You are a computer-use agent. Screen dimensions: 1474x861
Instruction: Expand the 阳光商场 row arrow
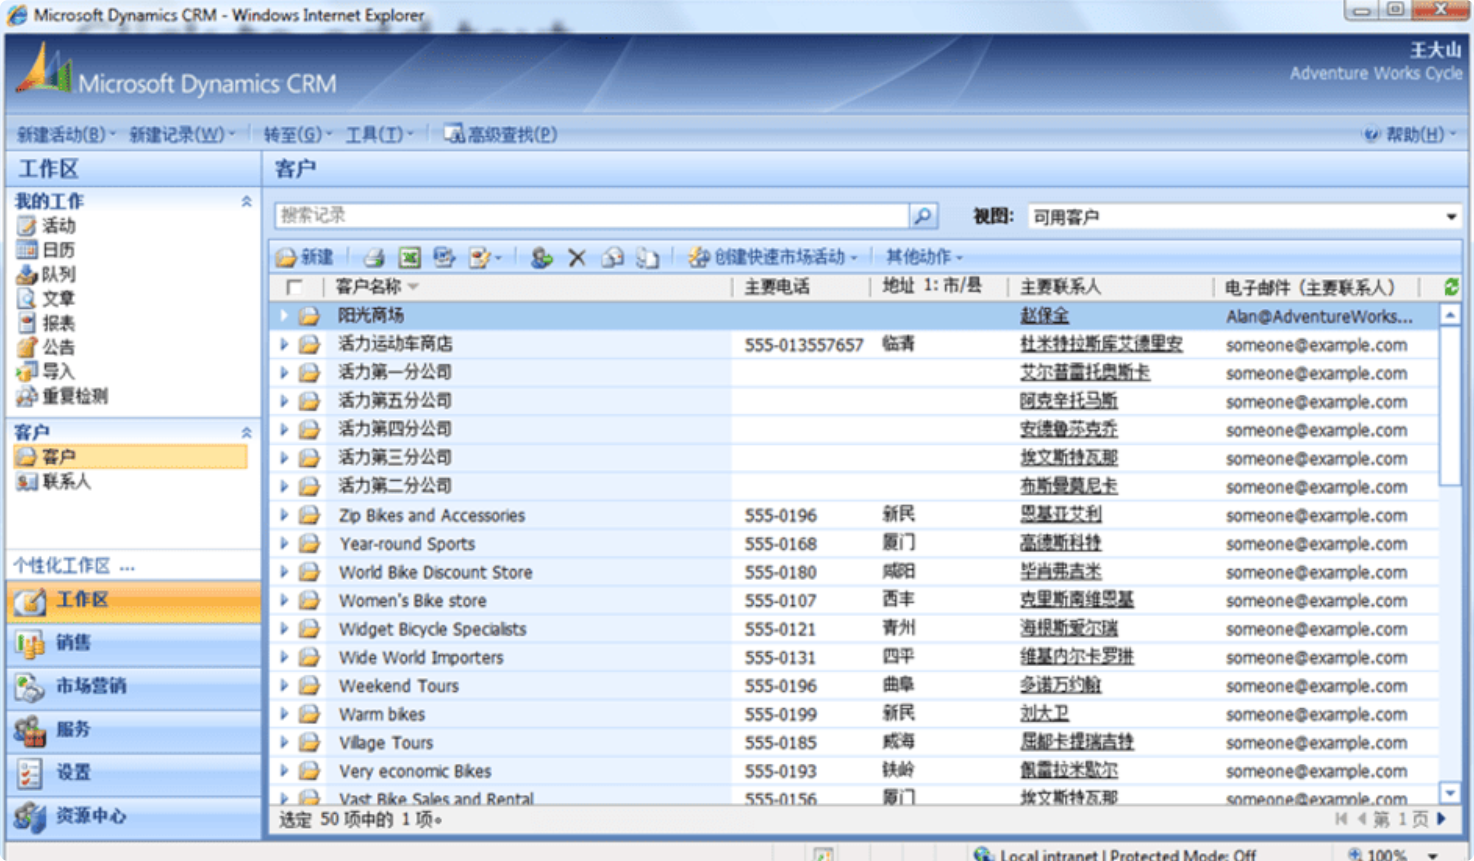pos(284,316)
